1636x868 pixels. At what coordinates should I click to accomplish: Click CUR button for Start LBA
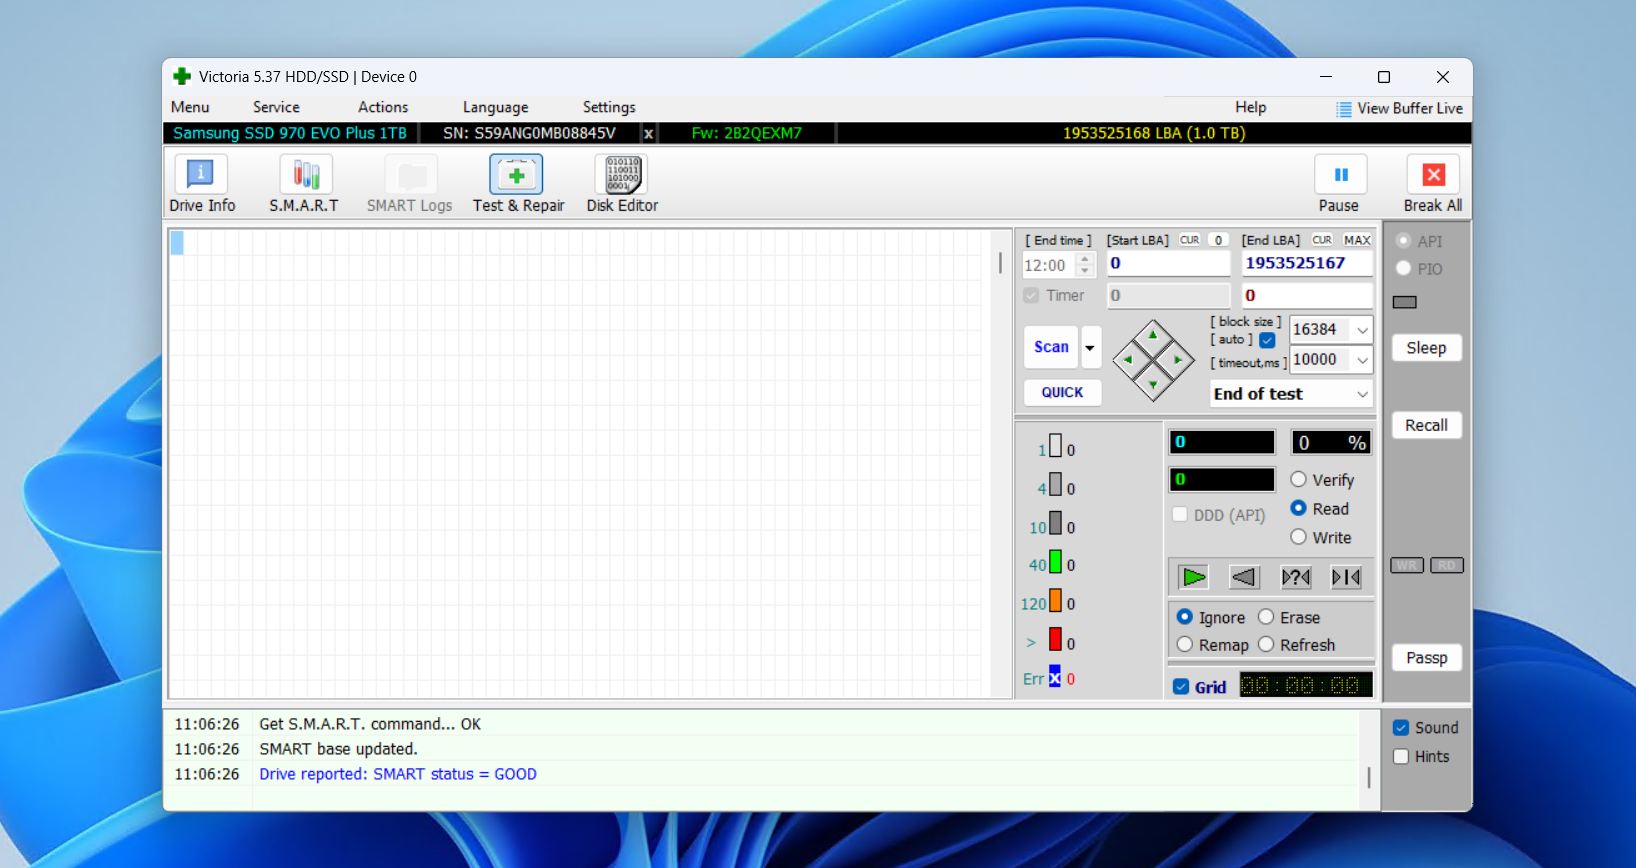click(x=1189, y=240)
